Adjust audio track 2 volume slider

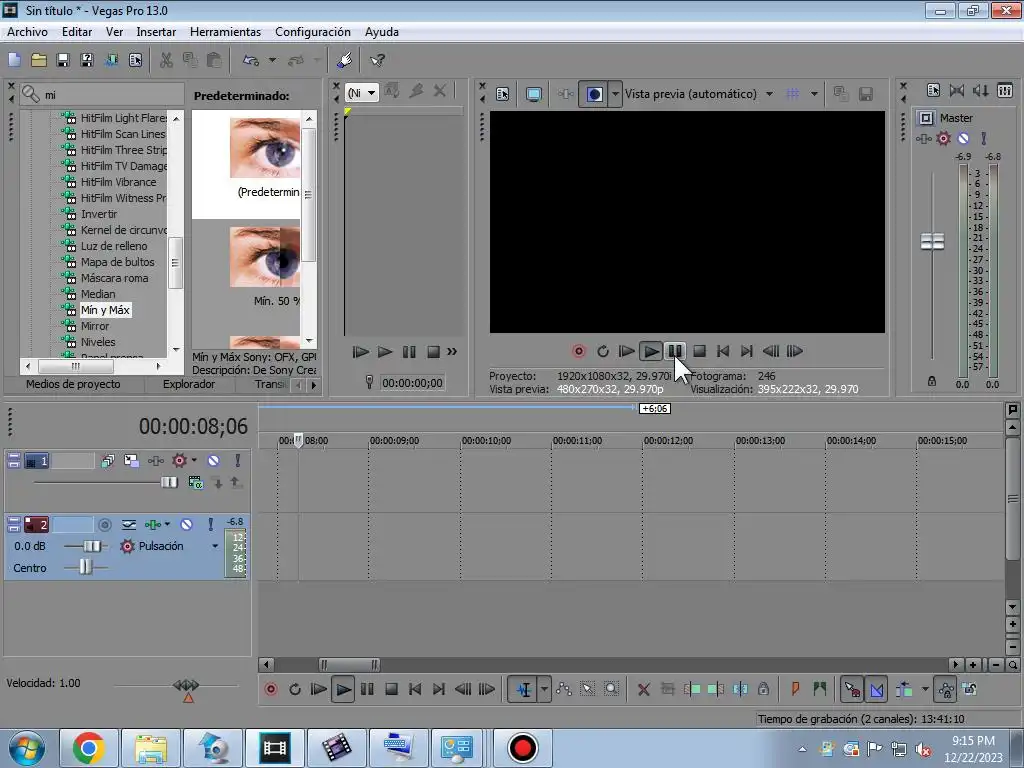point(92,546)
